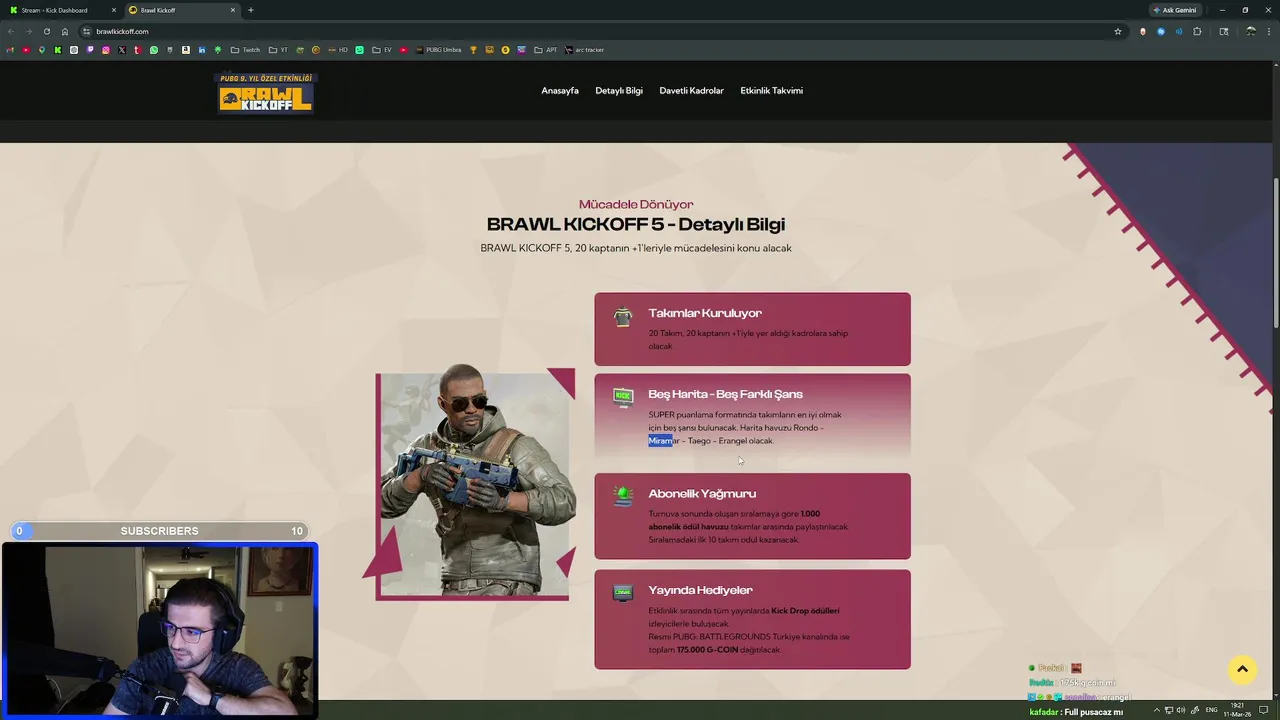Show hidden system tray icons
Viewport: 1280px width, 720px height.
click(1157, 710)
